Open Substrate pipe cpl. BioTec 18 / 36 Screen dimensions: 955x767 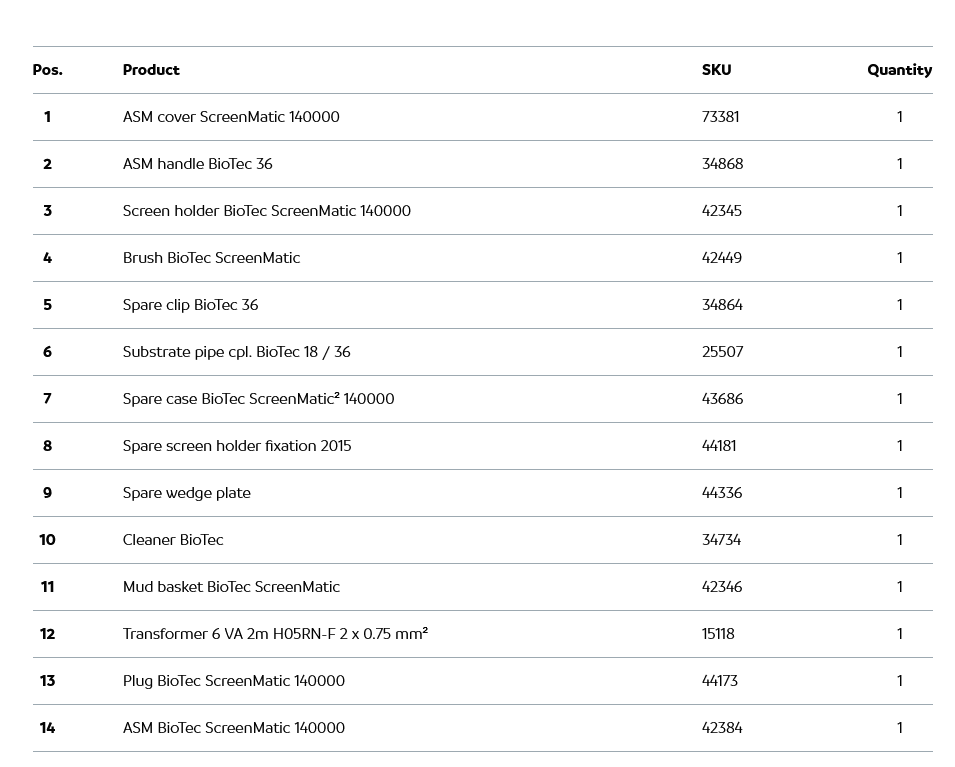tap(236, 352)
